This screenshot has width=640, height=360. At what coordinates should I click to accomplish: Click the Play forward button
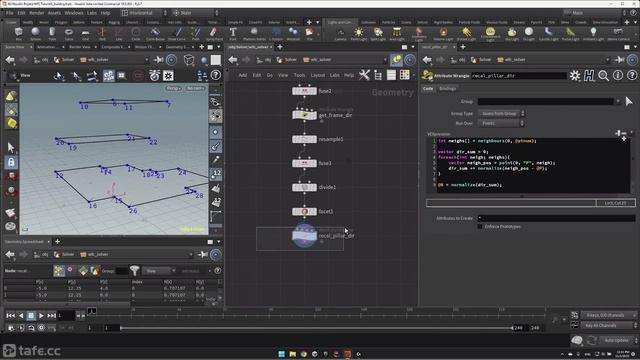[41, 316]
